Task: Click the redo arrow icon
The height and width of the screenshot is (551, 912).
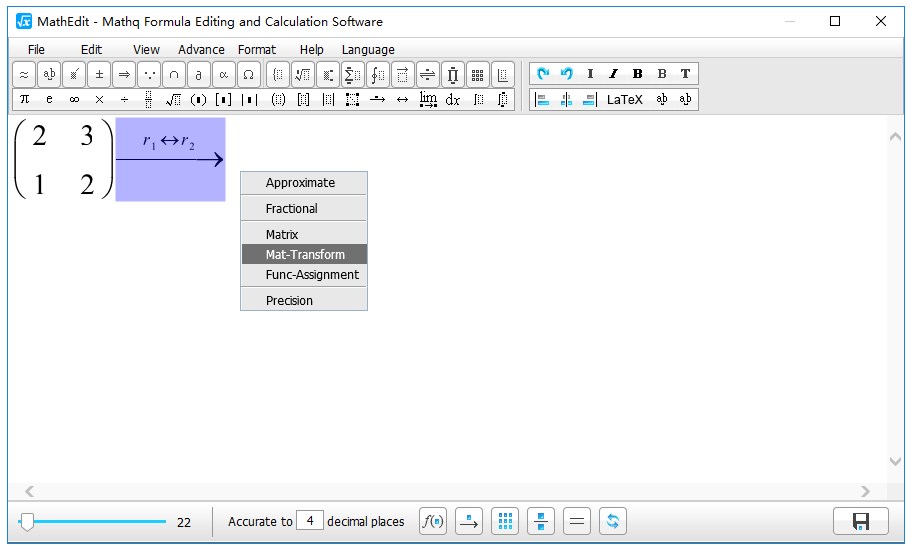Action: click(x=543, y=73)
